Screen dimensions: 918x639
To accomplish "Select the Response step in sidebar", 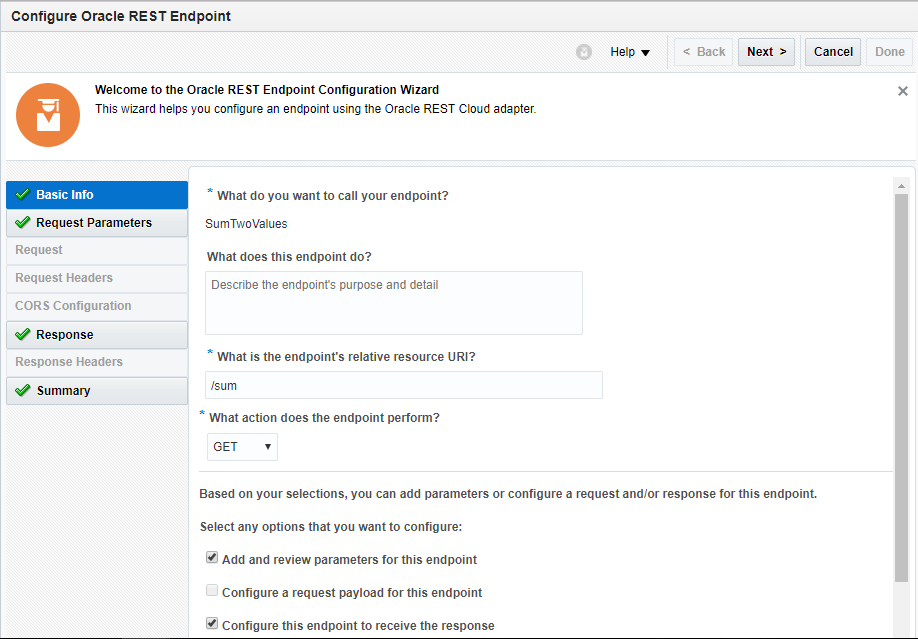I will click(x=65, y=335).
